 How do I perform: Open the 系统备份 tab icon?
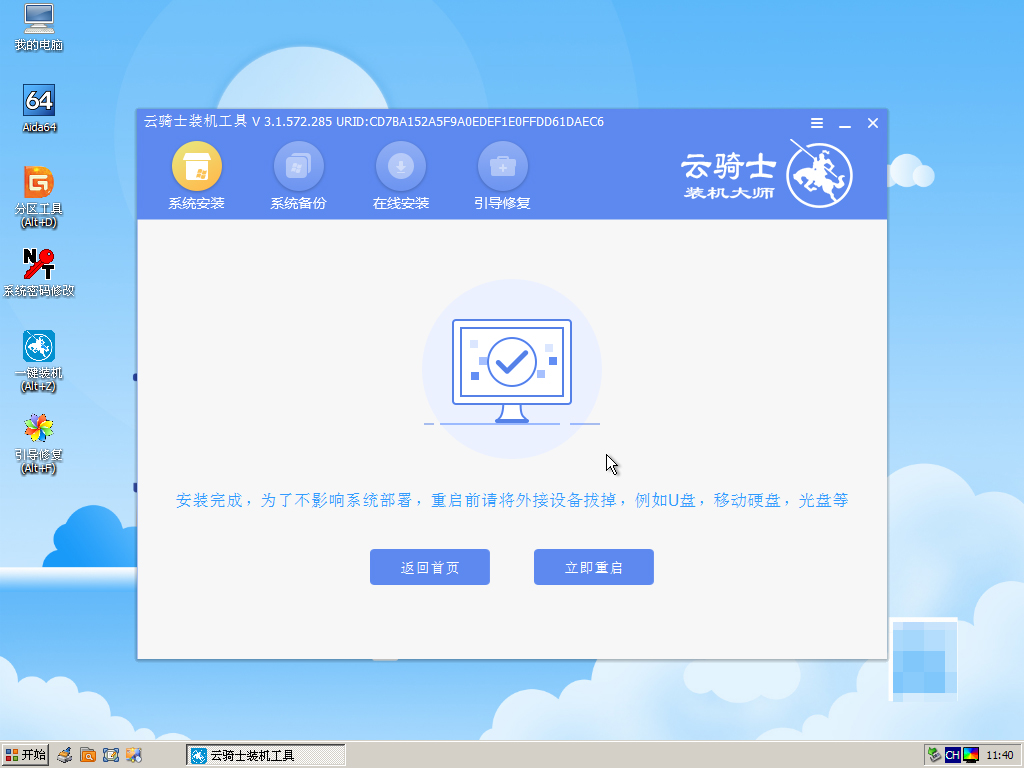point(298,167)
